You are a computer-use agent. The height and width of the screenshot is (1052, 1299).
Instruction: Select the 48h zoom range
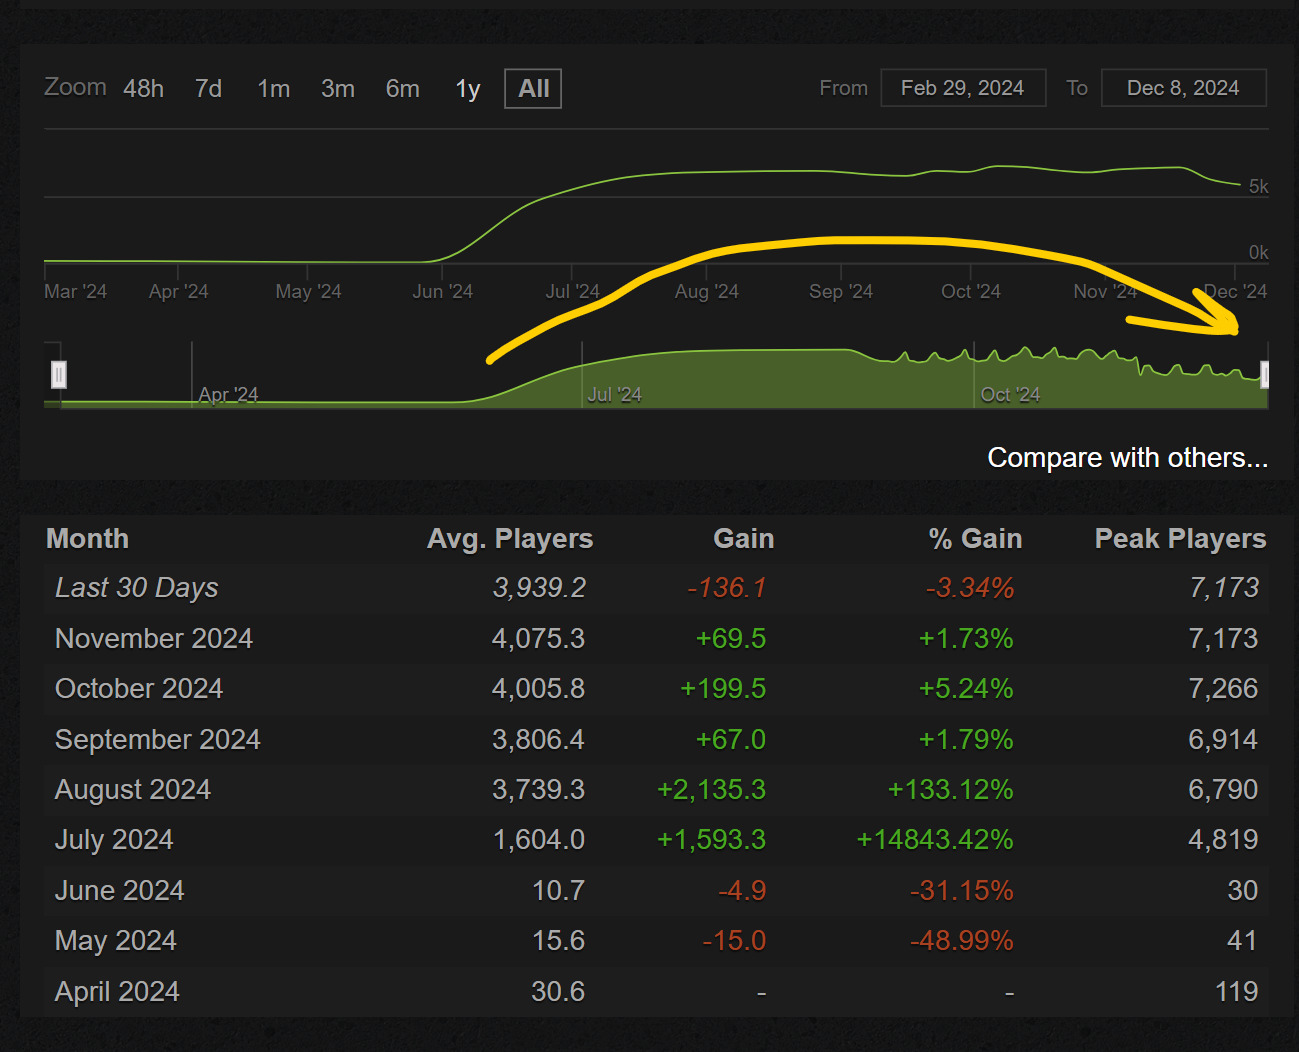pos(143,89)
